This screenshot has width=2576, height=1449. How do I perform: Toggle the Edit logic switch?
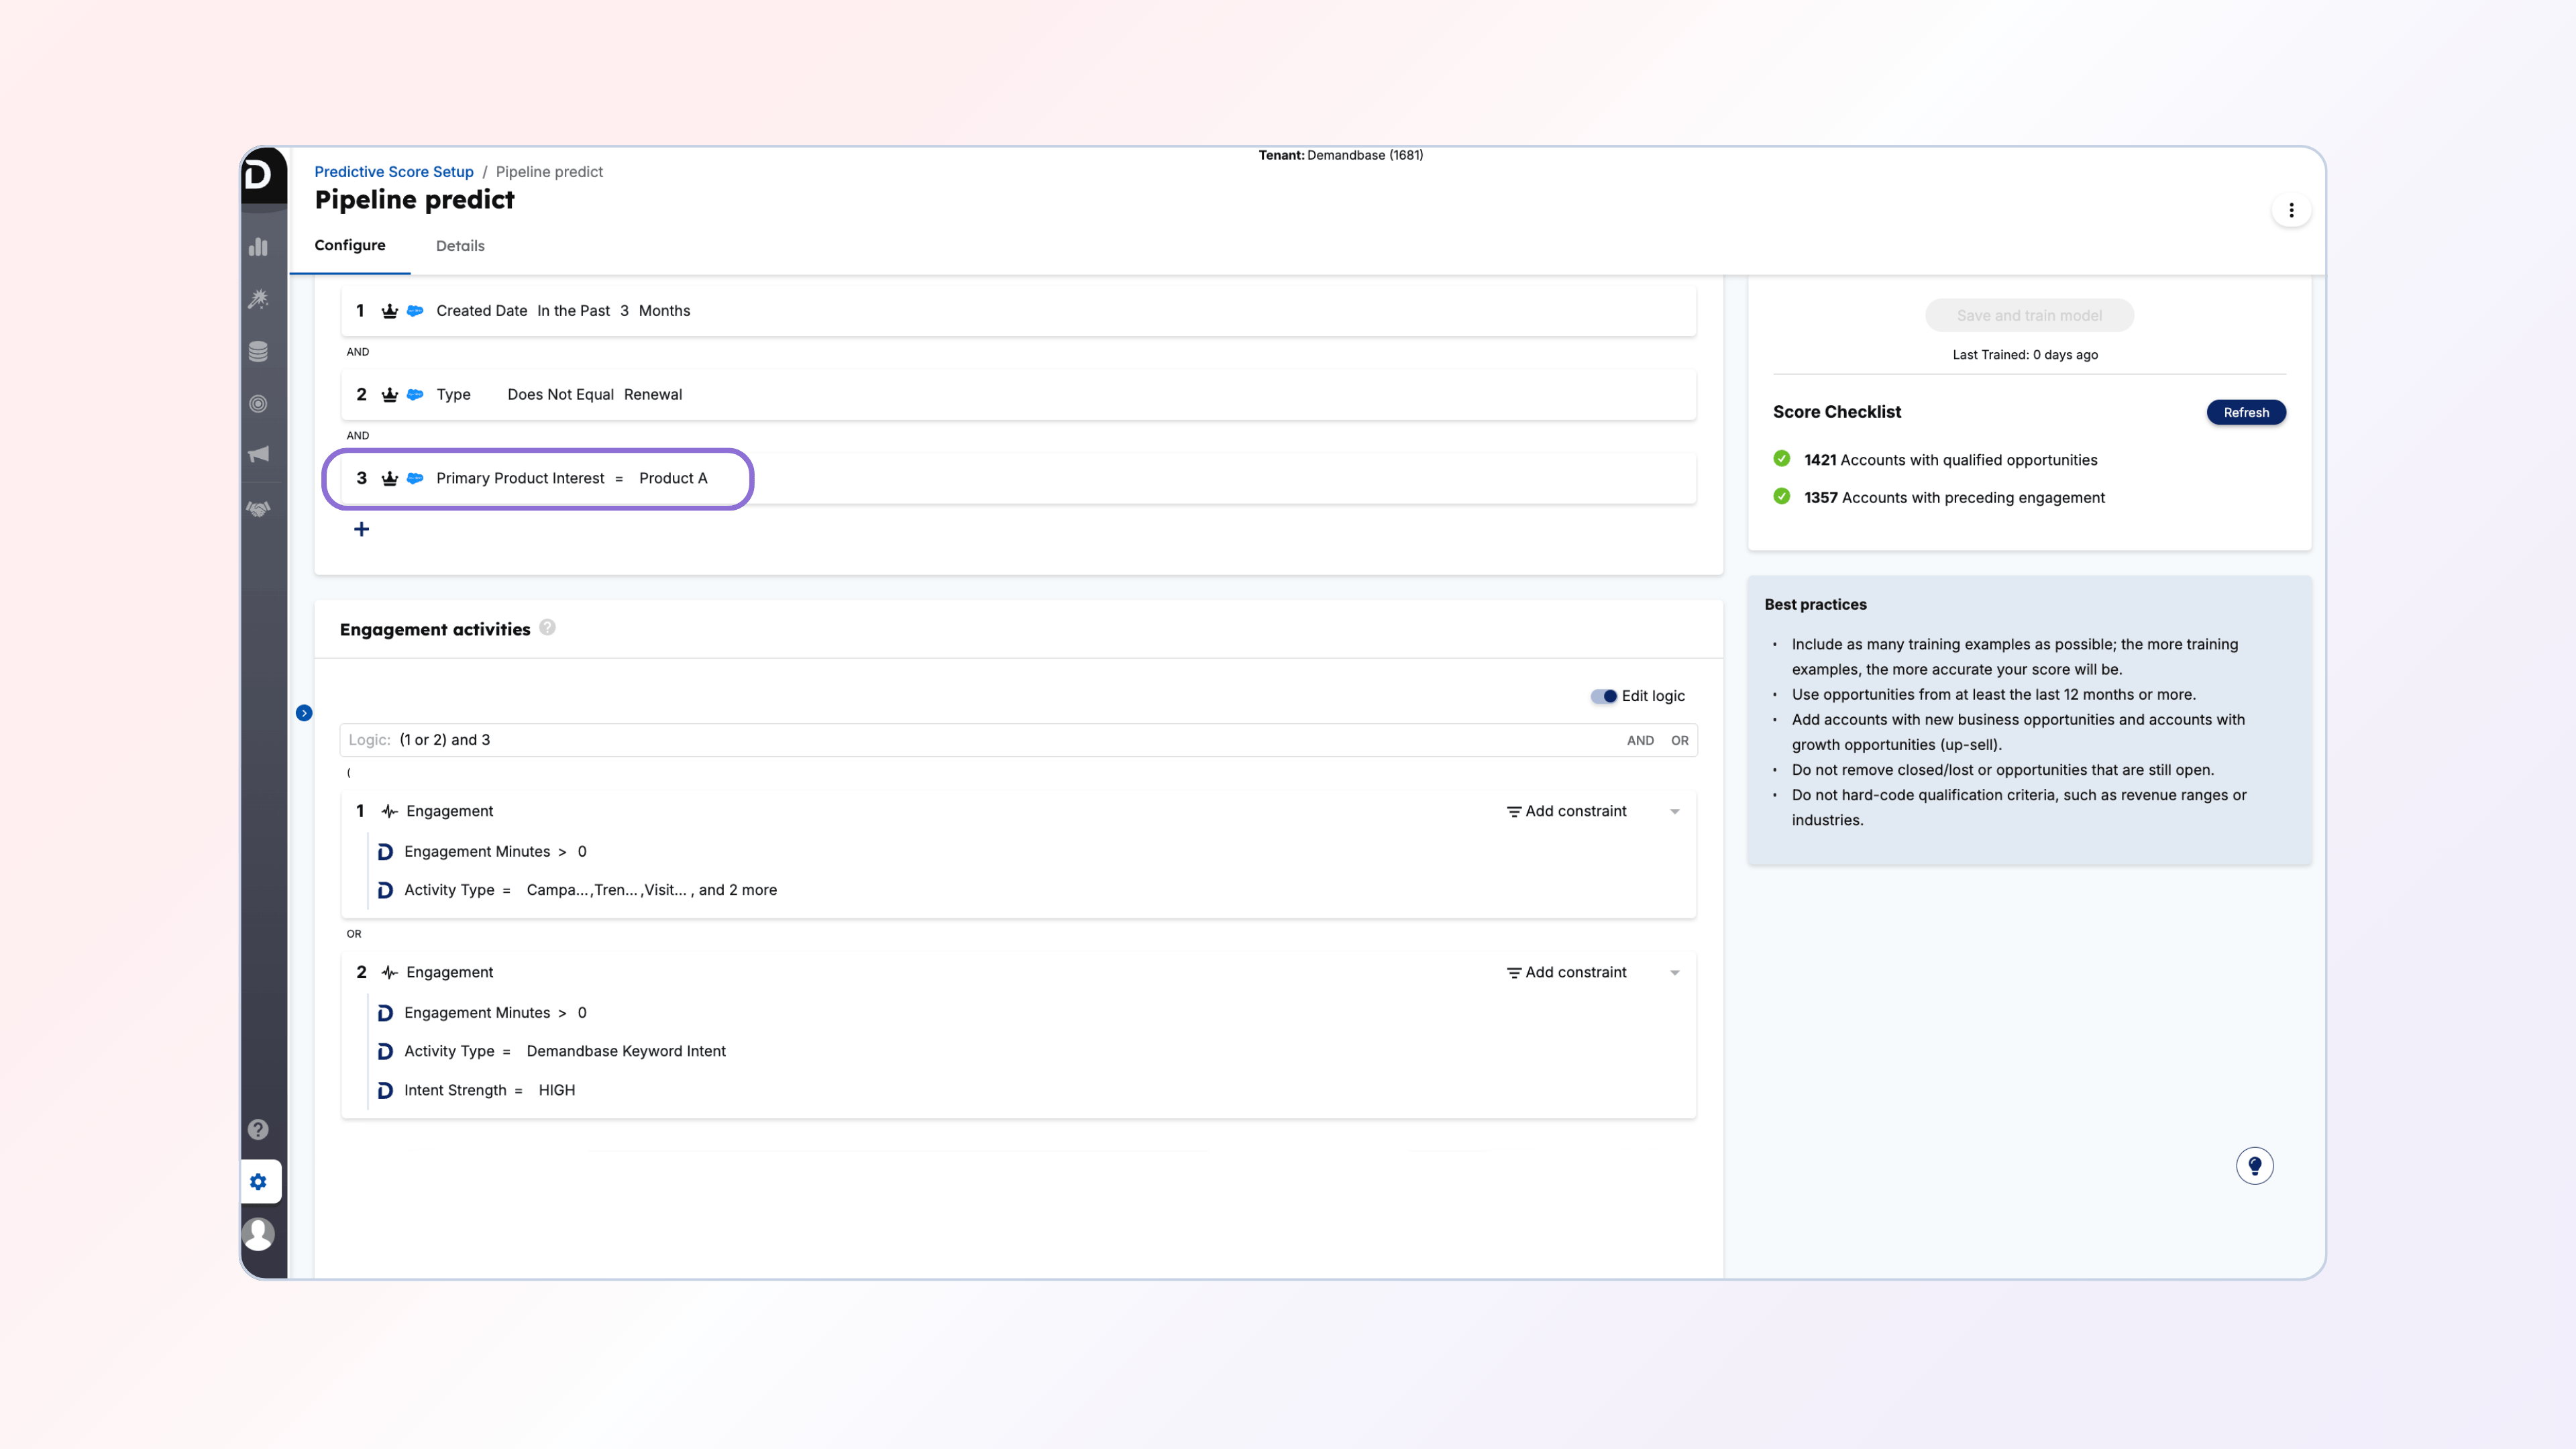click(1603, 696)
